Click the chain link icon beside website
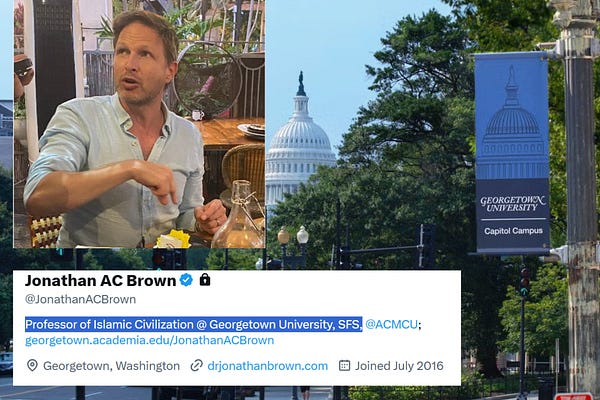 (196, 366)
